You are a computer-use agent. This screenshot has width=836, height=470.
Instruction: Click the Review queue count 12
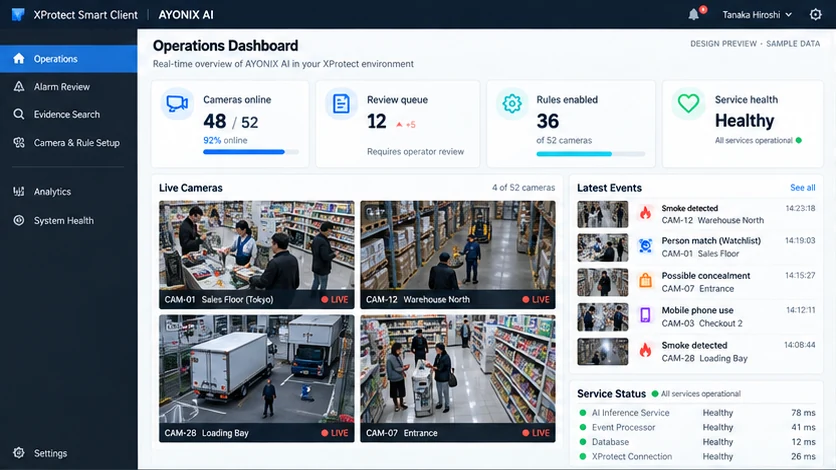(376, 121)
